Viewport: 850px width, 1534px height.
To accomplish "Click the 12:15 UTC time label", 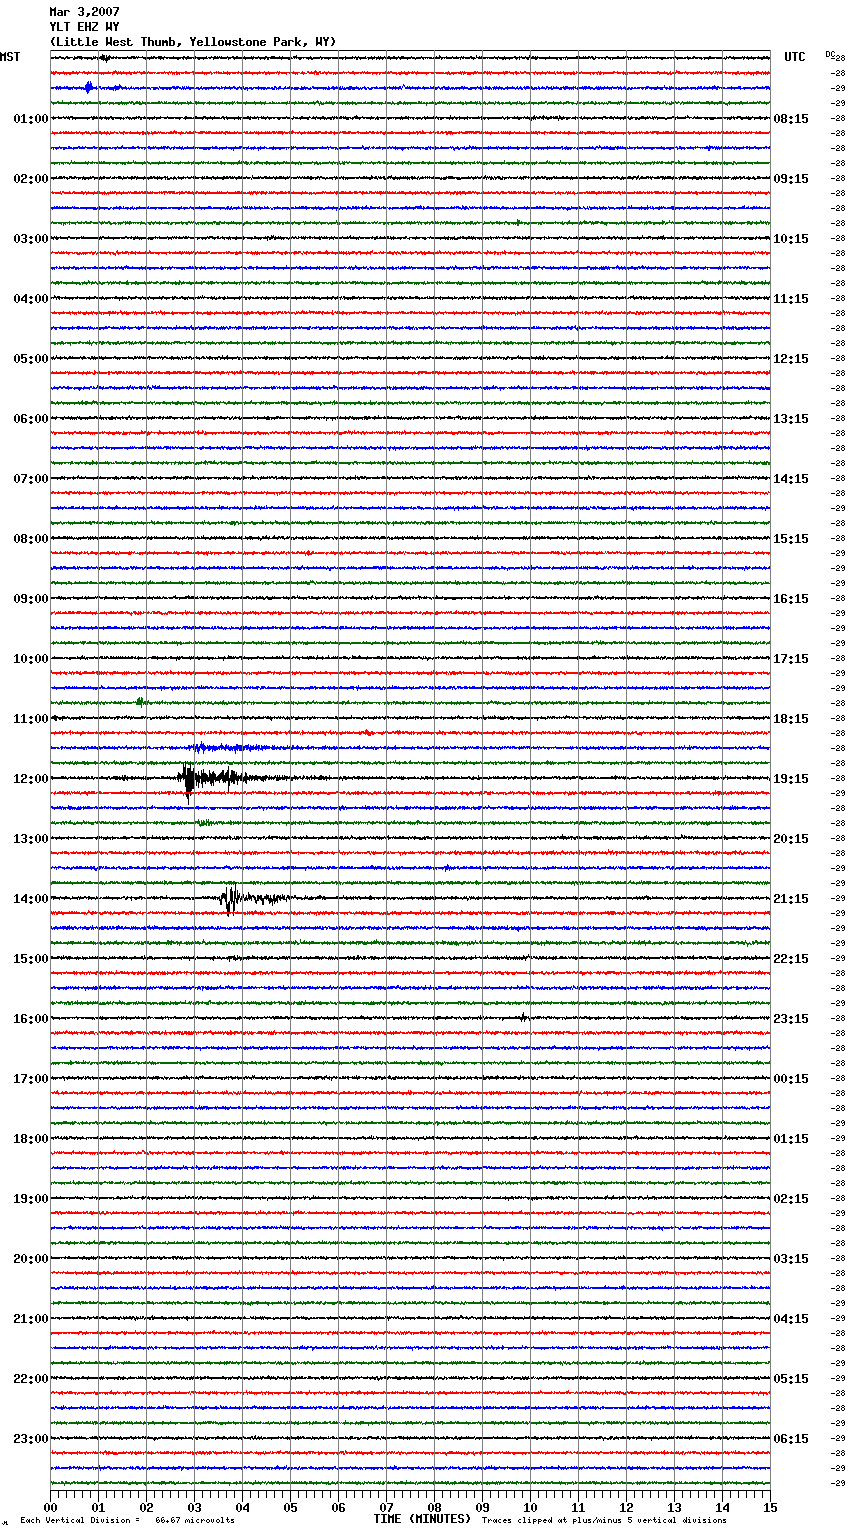I will [791, 359].
